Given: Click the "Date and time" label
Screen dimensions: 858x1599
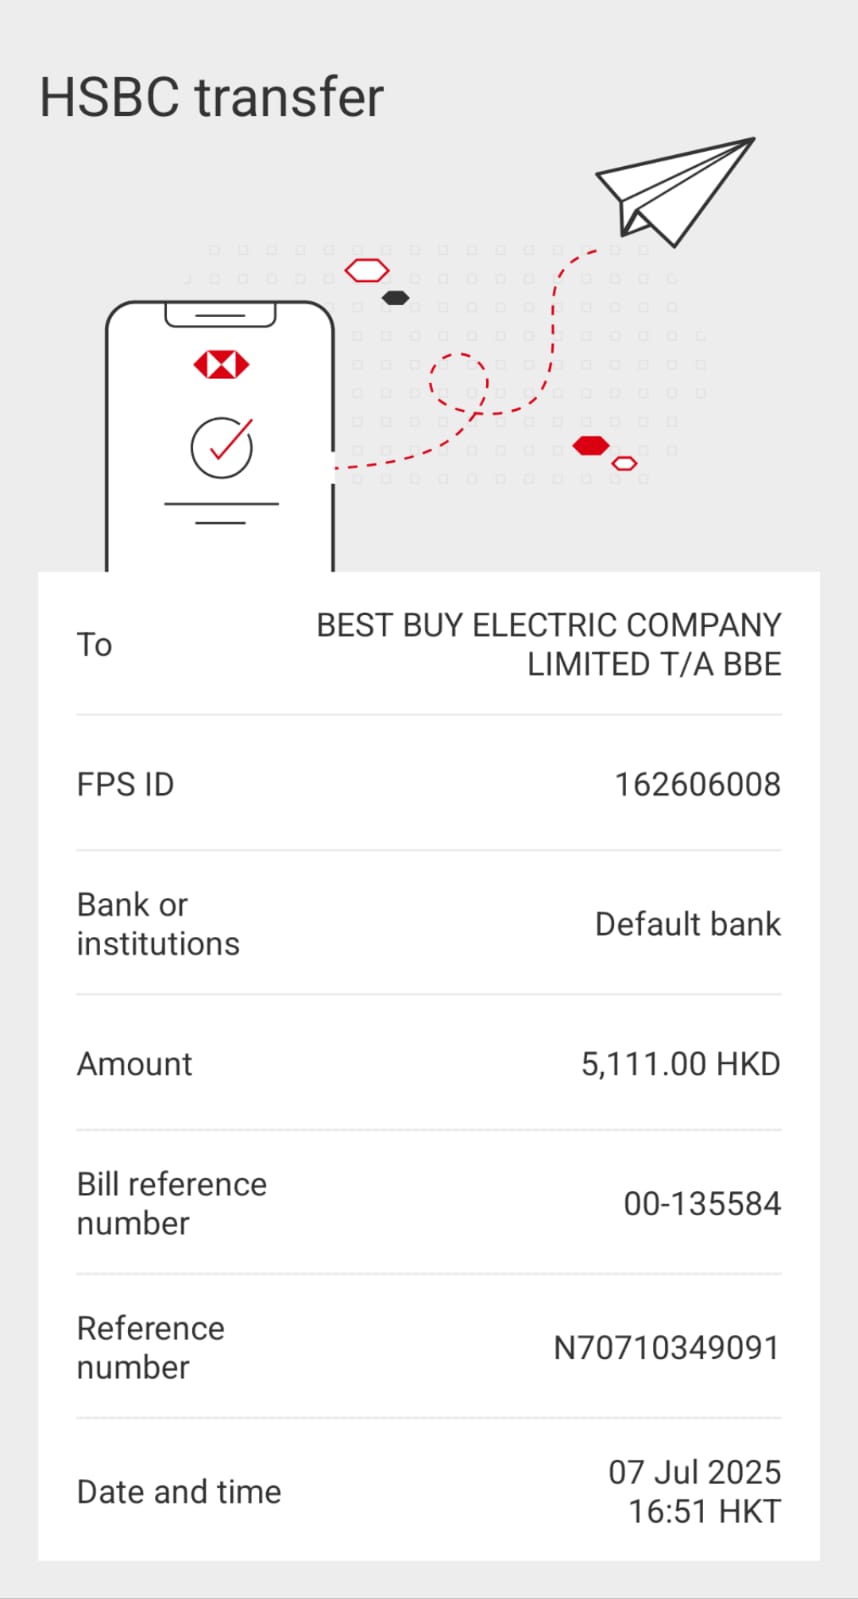Looking at the screenshot, I should coord(179,1492).
